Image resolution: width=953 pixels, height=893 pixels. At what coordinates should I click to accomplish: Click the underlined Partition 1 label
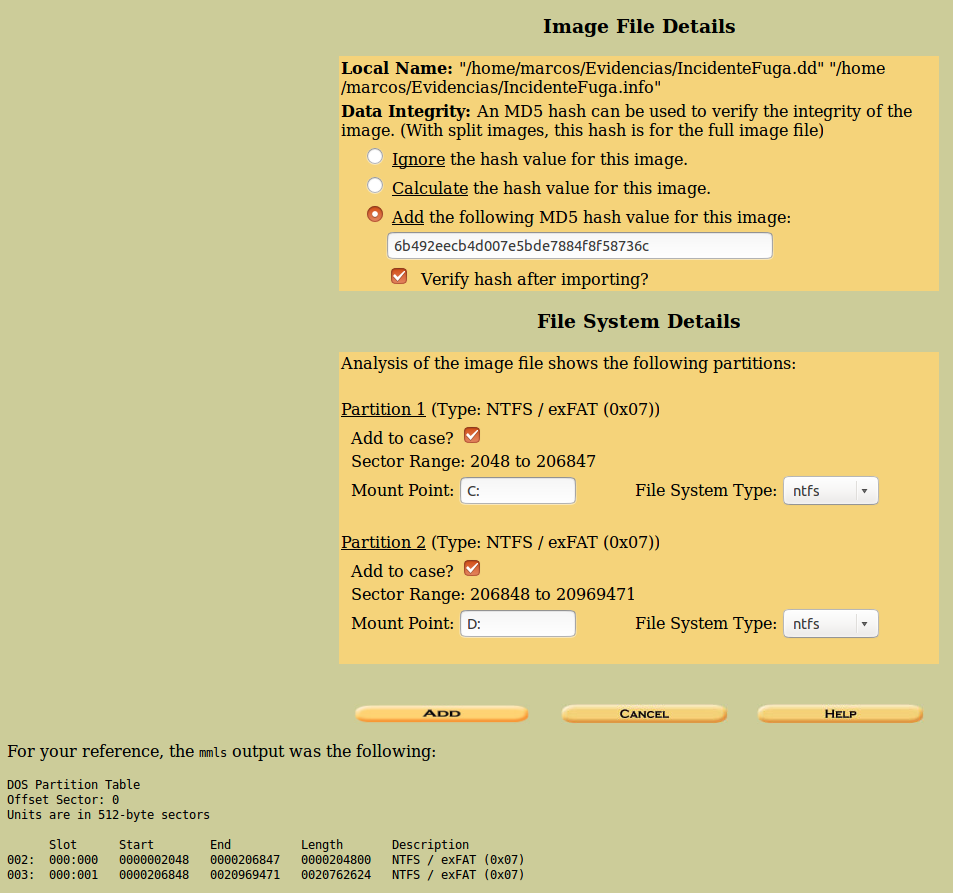click(x=383, y=409)
